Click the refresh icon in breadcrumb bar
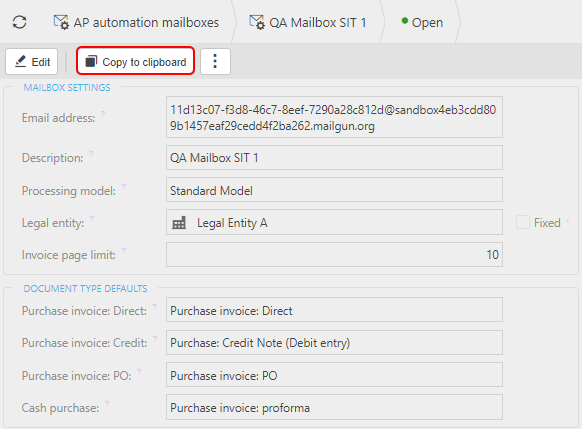This screenshot has width=582, height=429. pyautogui.click(x=19, y=22)
